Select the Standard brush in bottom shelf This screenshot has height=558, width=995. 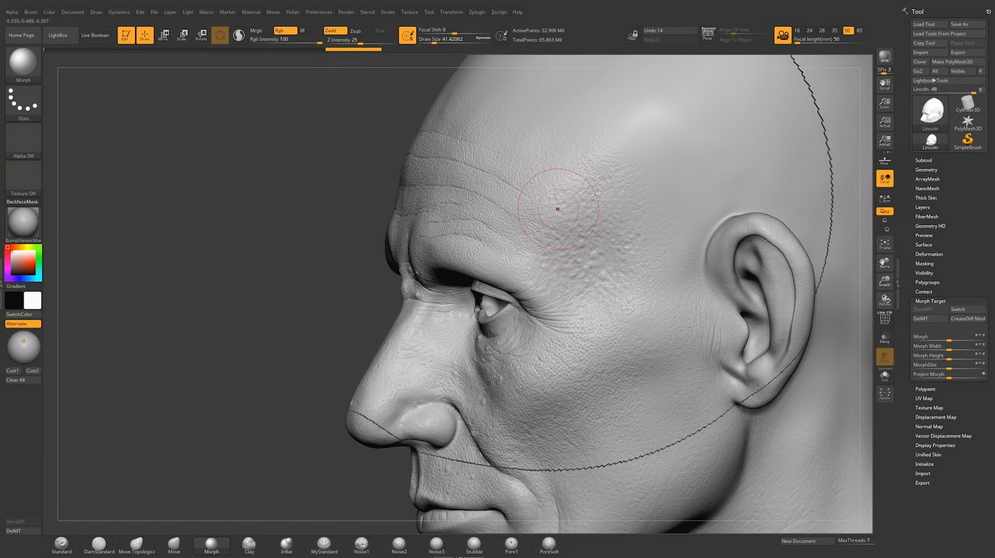[61, 544]
